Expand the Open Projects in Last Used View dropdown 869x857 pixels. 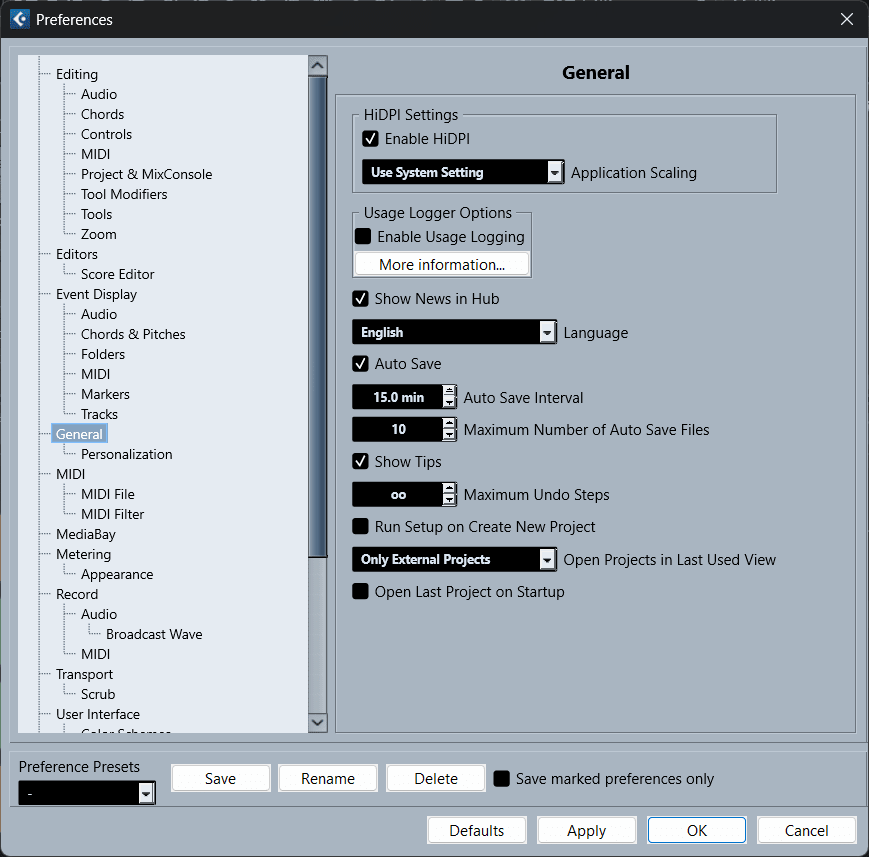547,560
